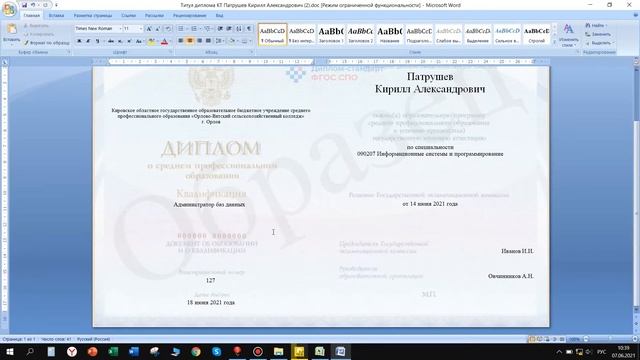Open numbered list style dropdown

click(x=200, y=29)
